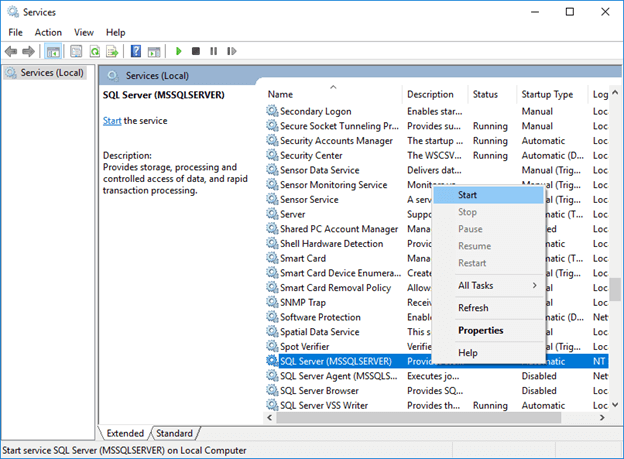Click the Refresh toolbar icon
The image size is (624, 459).
coord(95,51)
